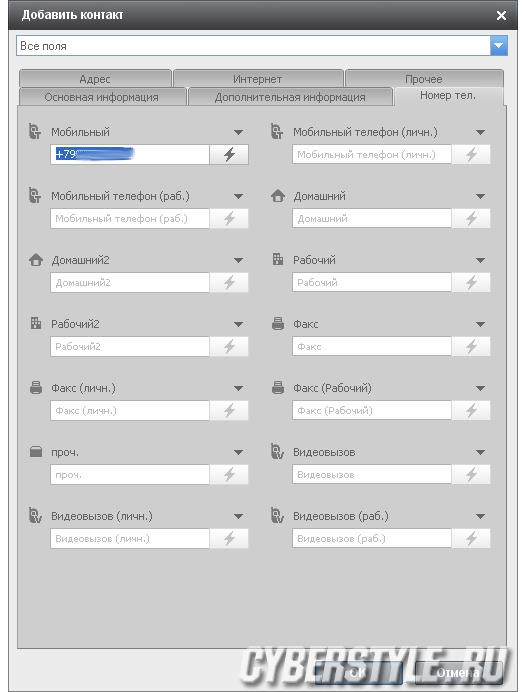The height and width of the screenshot is (692, 525).
Task: Switch to the Адрес tab
Action: coord(95,79)
